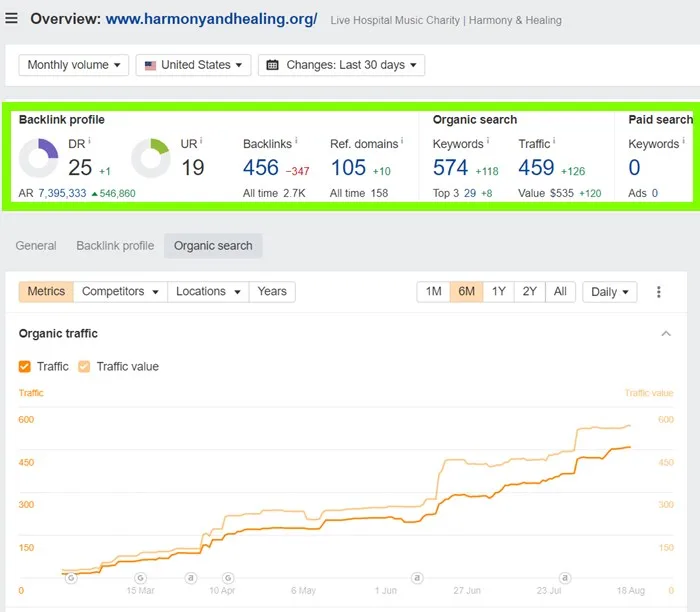
Task: Select the Years chart button
Action: pos(272,292)
